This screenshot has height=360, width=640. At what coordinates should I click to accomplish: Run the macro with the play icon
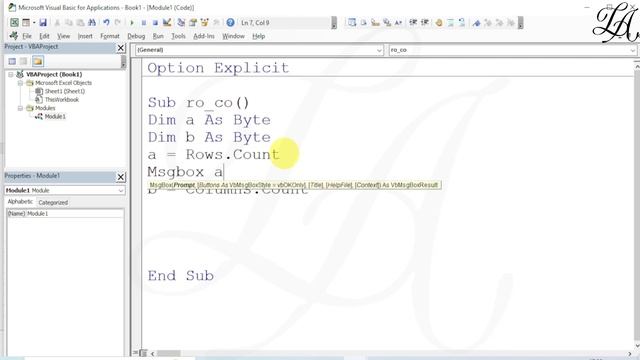132,23
